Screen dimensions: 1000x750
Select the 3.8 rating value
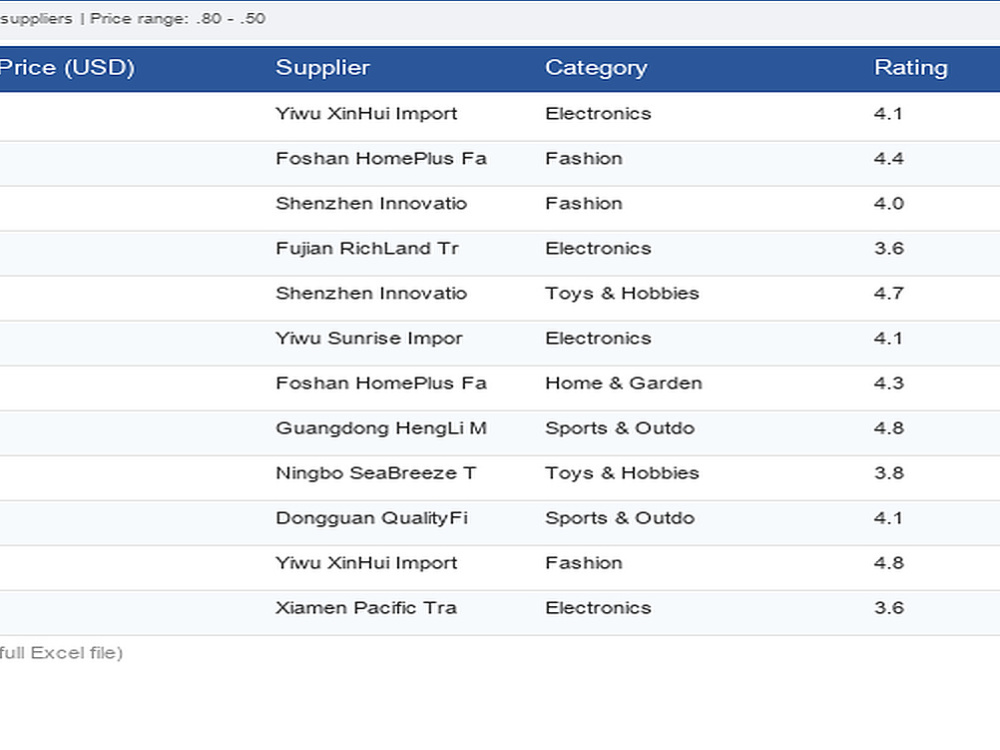[889, 473]
